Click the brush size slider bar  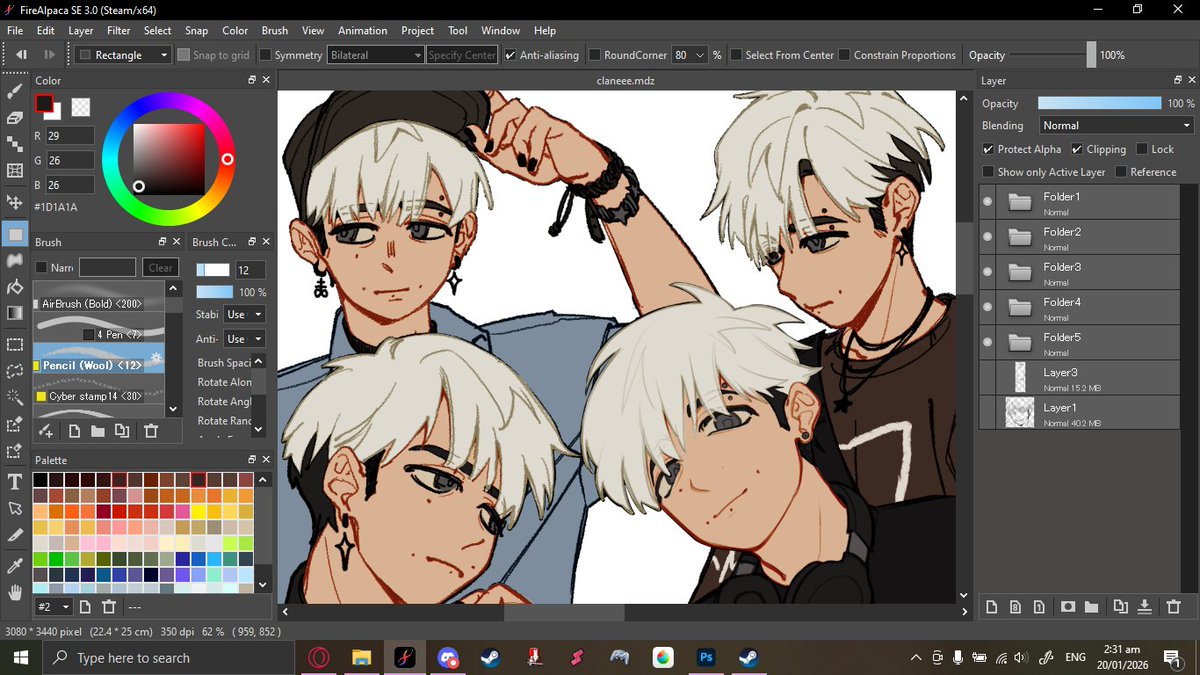tap(213, 270)
